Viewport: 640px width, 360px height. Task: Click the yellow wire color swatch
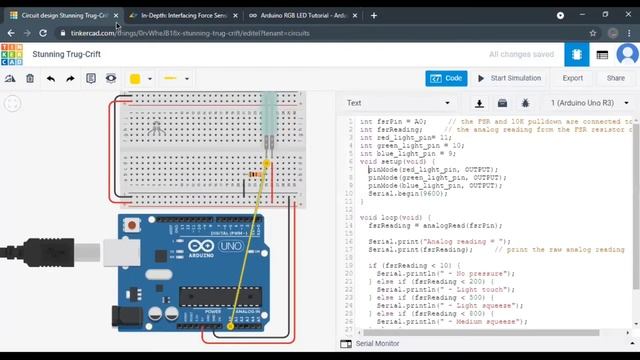tap(135, 79)
